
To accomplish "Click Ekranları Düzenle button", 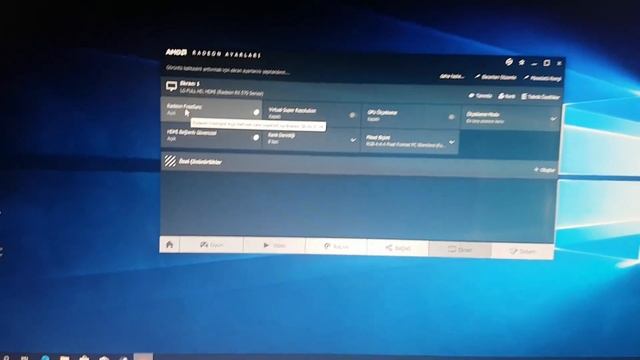I will pyautogui.click(x=496, y=77).
